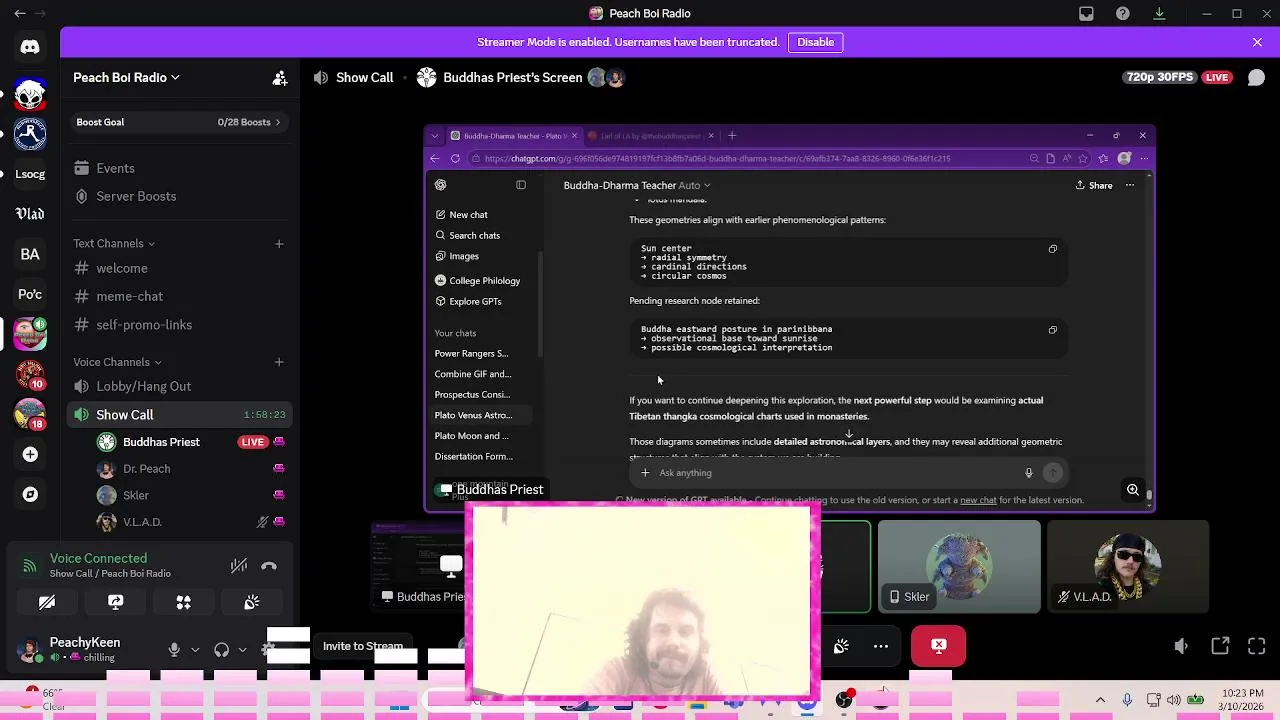Open the chat bubble icon near LIVE badge
This screenshot has width=1280, height=720.
pyautogui.click(x=1256, y=78)
